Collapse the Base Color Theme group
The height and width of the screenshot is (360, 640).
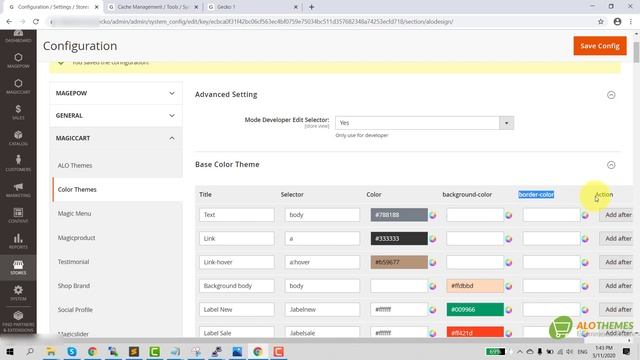[611, 165]
